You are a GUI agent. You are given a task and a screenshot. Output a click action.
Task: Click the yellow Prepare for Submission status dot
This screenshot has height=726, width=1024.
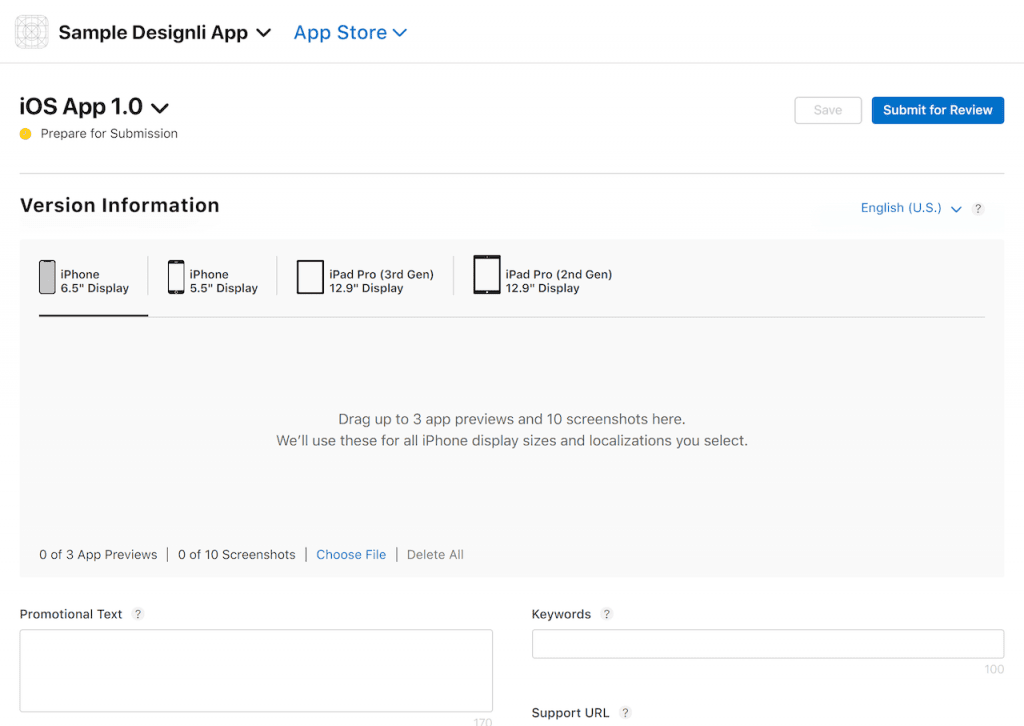[x=25, y=134]
